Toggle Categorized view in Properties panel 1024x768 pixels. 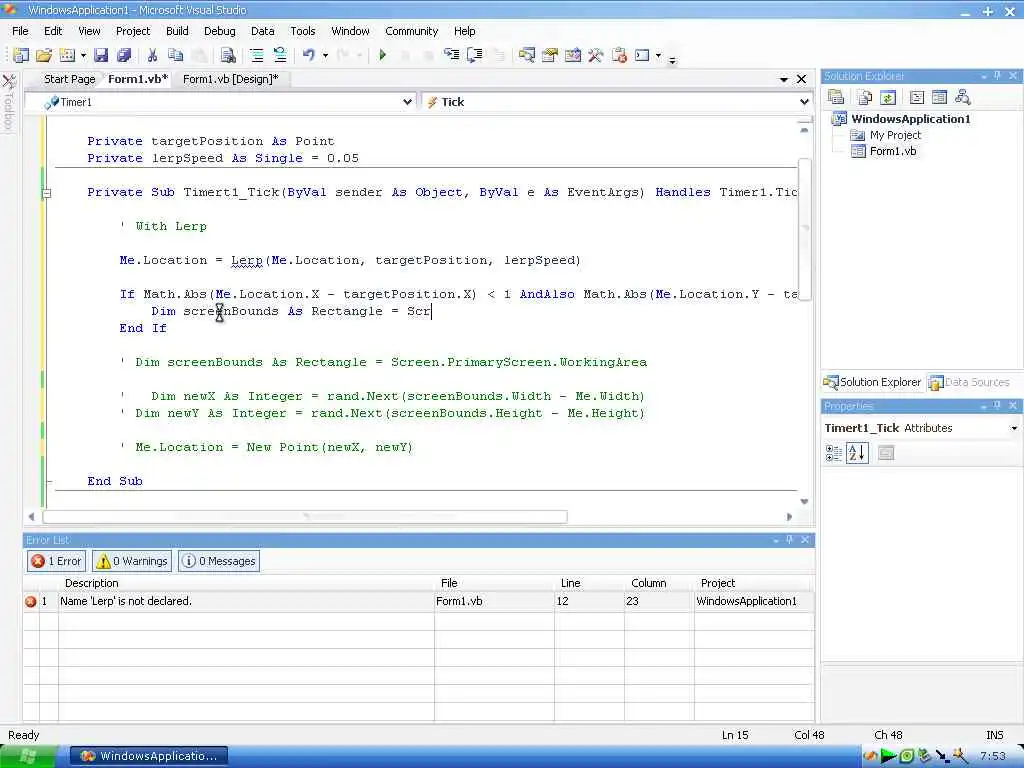pyautogui.click(x=834, y=453)
